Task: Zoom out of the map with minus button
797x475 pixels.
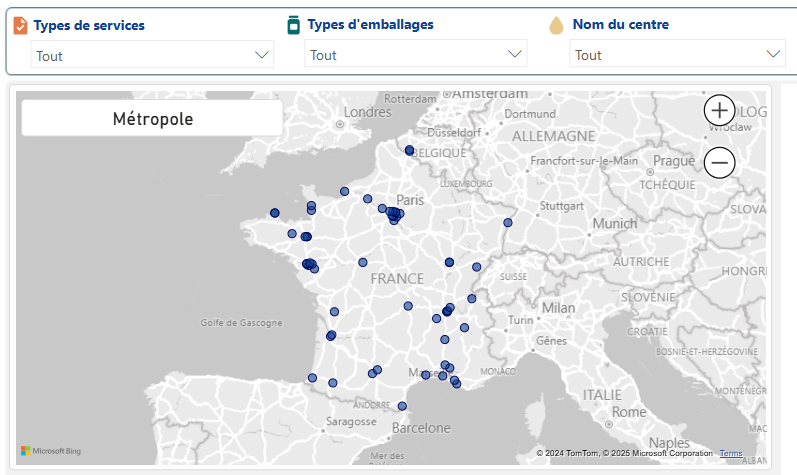Action: 719,161
